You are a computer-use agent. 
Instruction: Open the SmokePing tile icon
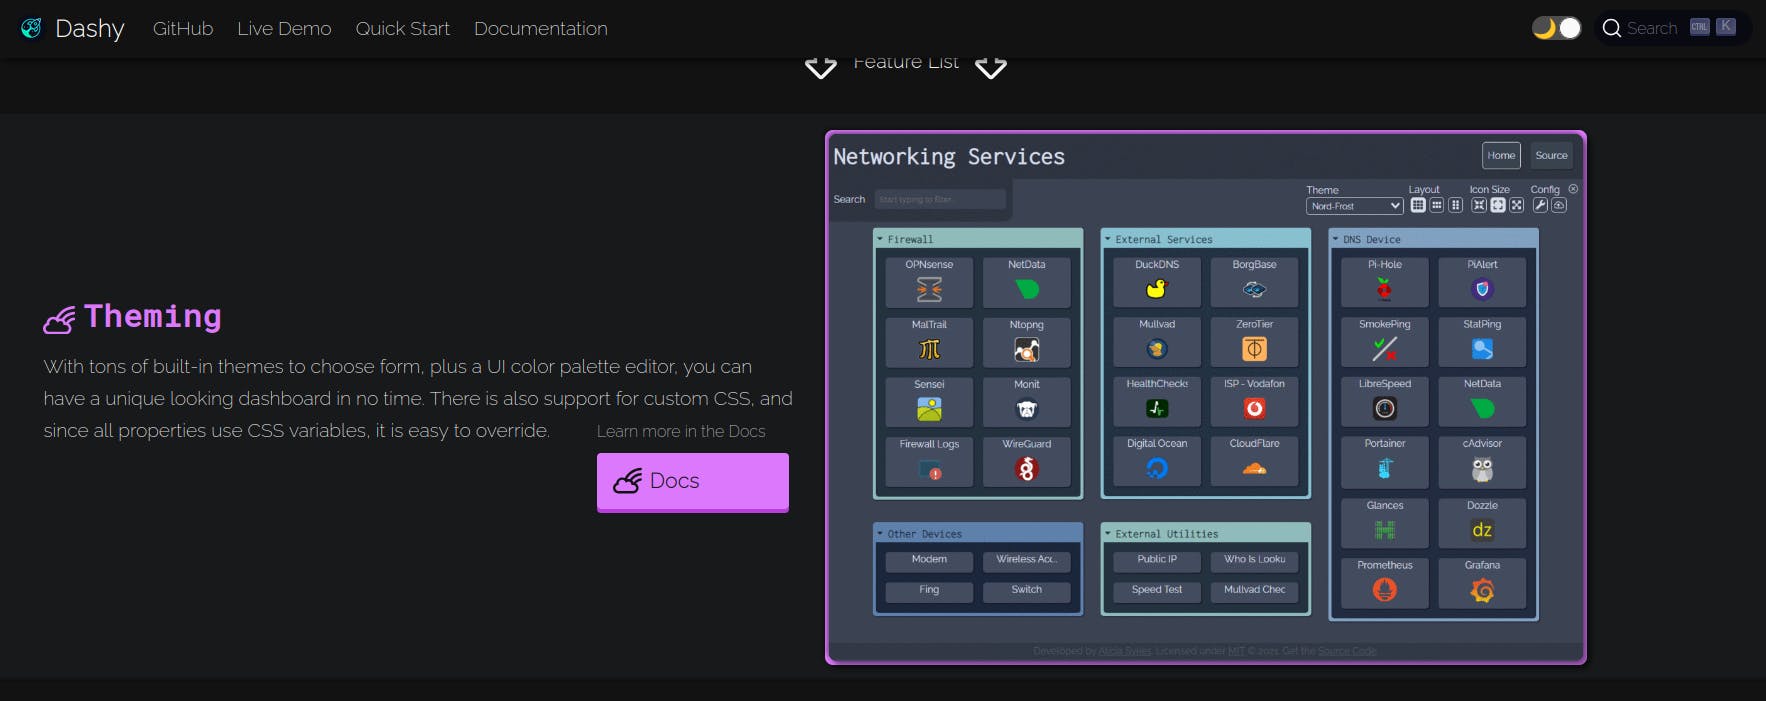[1384, 349]
